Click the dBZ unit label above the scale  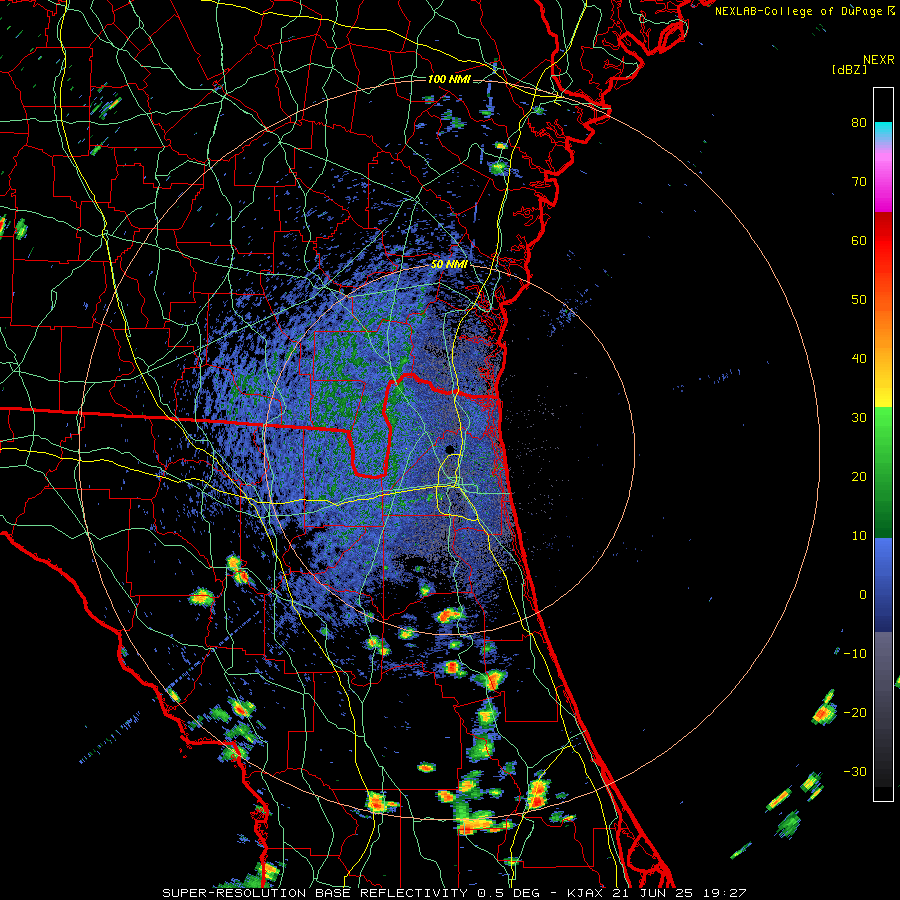pyautogui.click(x=850, y=69)
